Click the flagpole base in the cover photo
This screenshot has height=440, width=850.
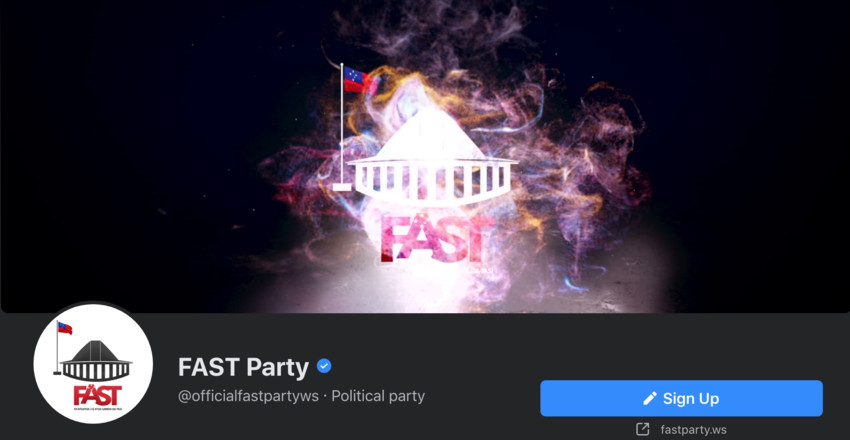click(x=342, y=187)
